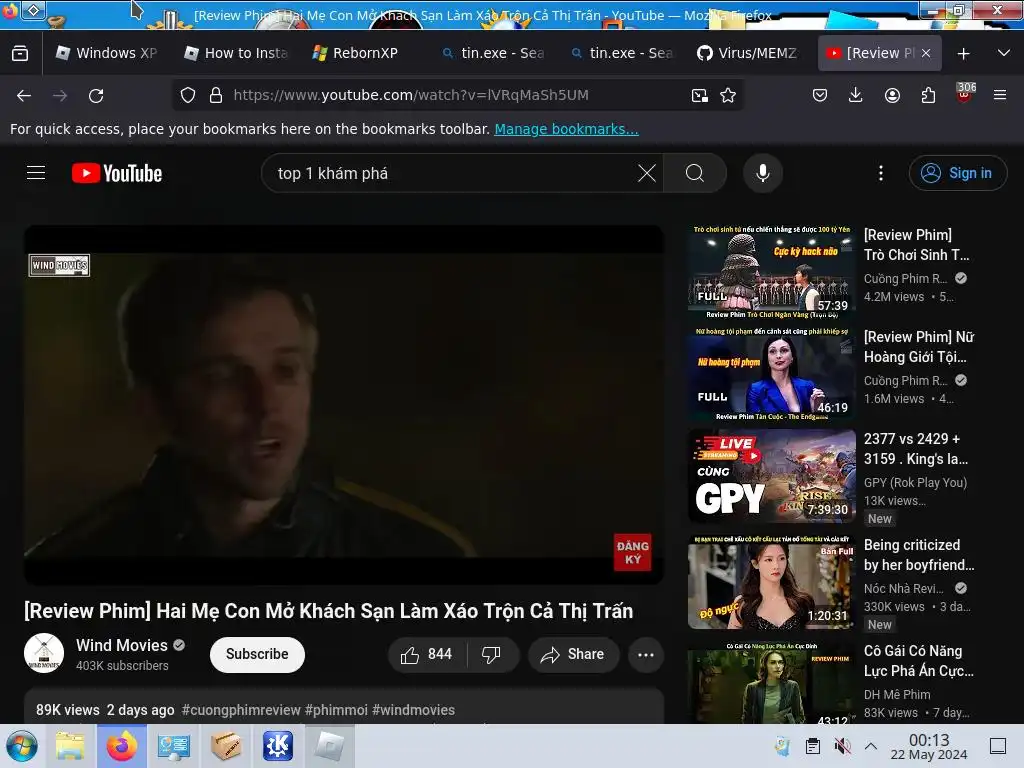Expand hidden system tray icons
Image resolution: width=1024 pixels, height=768 pixels.
click(x=871, y=746)
